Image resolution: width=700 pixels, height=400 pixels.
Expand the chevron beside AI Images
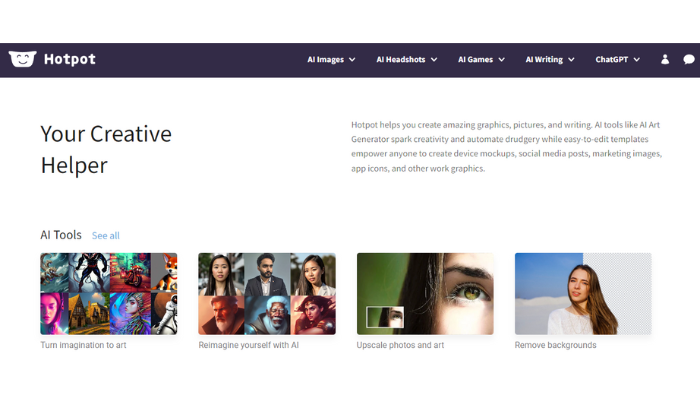[352, 59]
